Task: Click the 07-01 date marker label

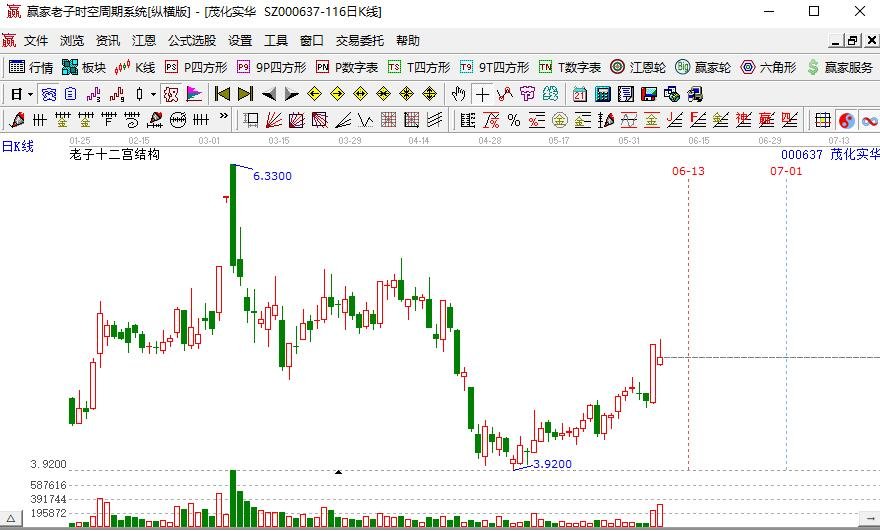Action: click(786, 171)
